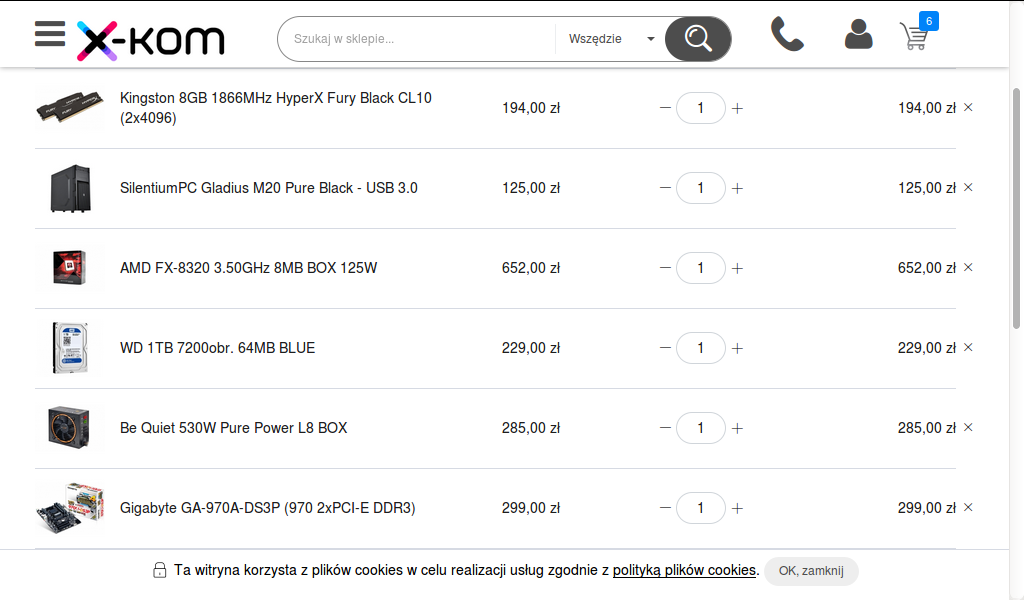Screen dimensions: 1024x600
Task: Open phone contact icon
Action: point(787,35)
